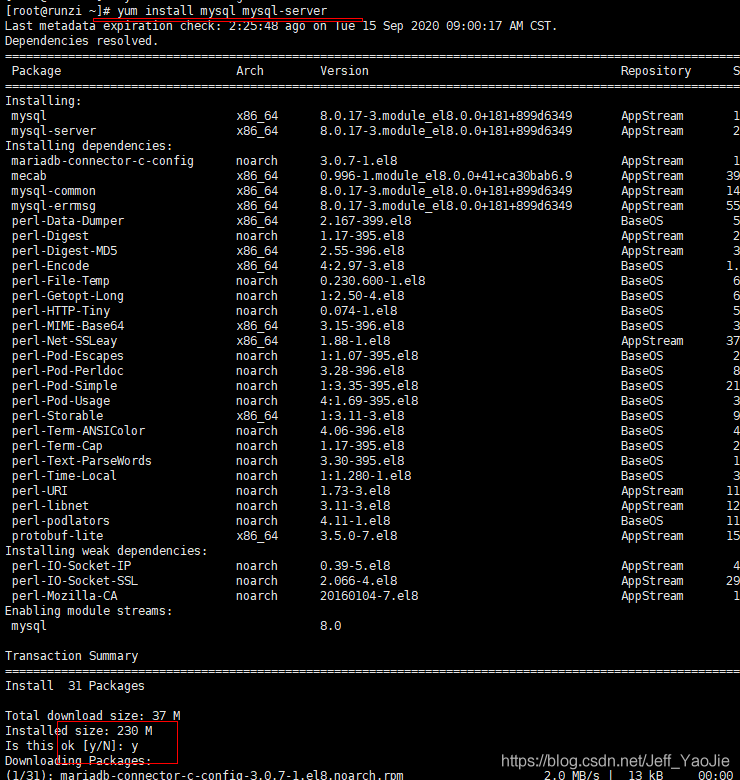The height and width of the screenshot is (780, 740).
Task: Click the perl-Time-Local package name
Action: click(x=64, y=476)
